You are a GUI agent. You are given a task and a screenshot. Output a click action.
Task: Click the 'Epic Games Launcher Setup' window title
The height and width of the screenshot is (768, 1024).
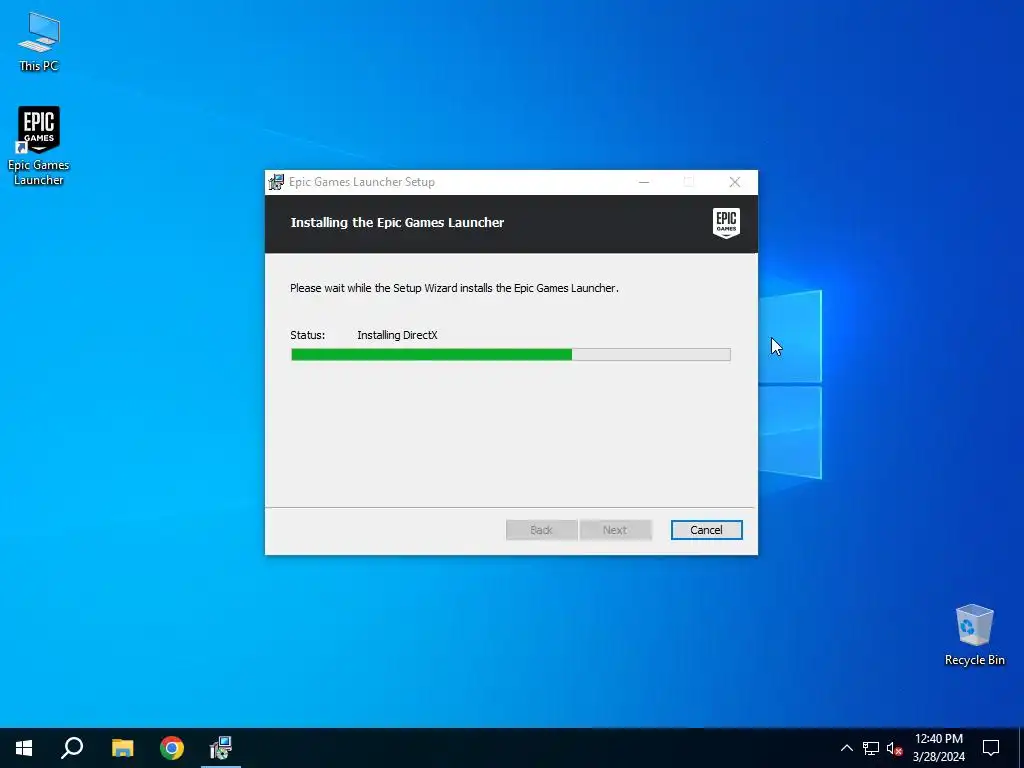(x=362, y=182)
